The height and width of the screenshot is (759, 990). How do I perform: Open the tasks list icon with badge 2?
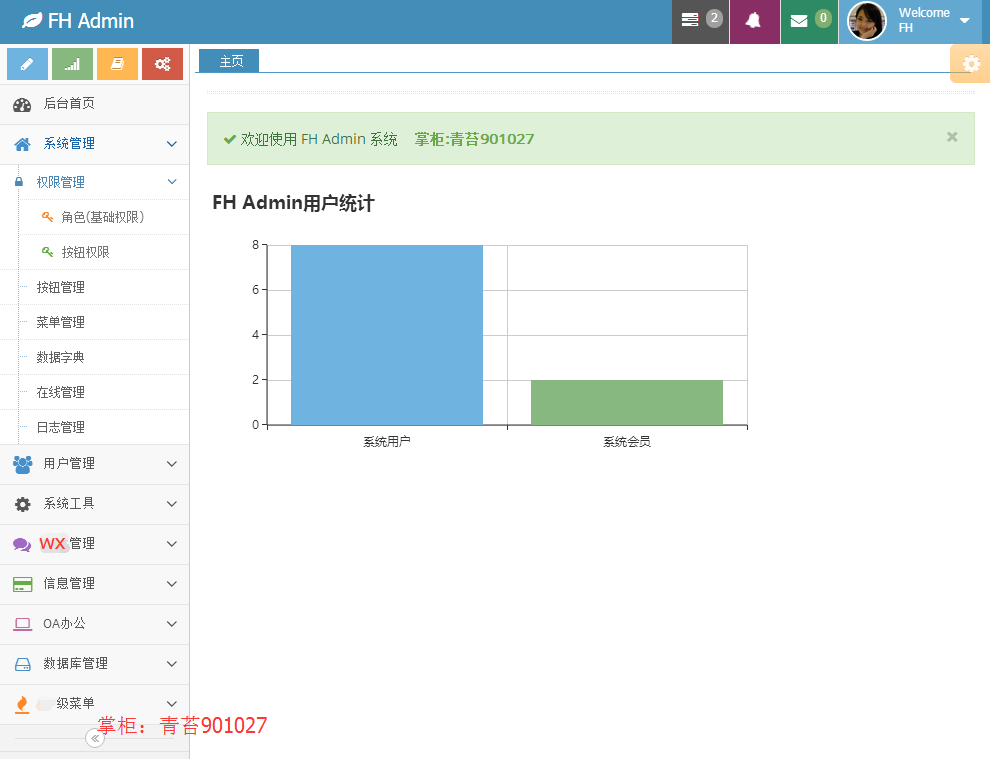click(700, 21)
